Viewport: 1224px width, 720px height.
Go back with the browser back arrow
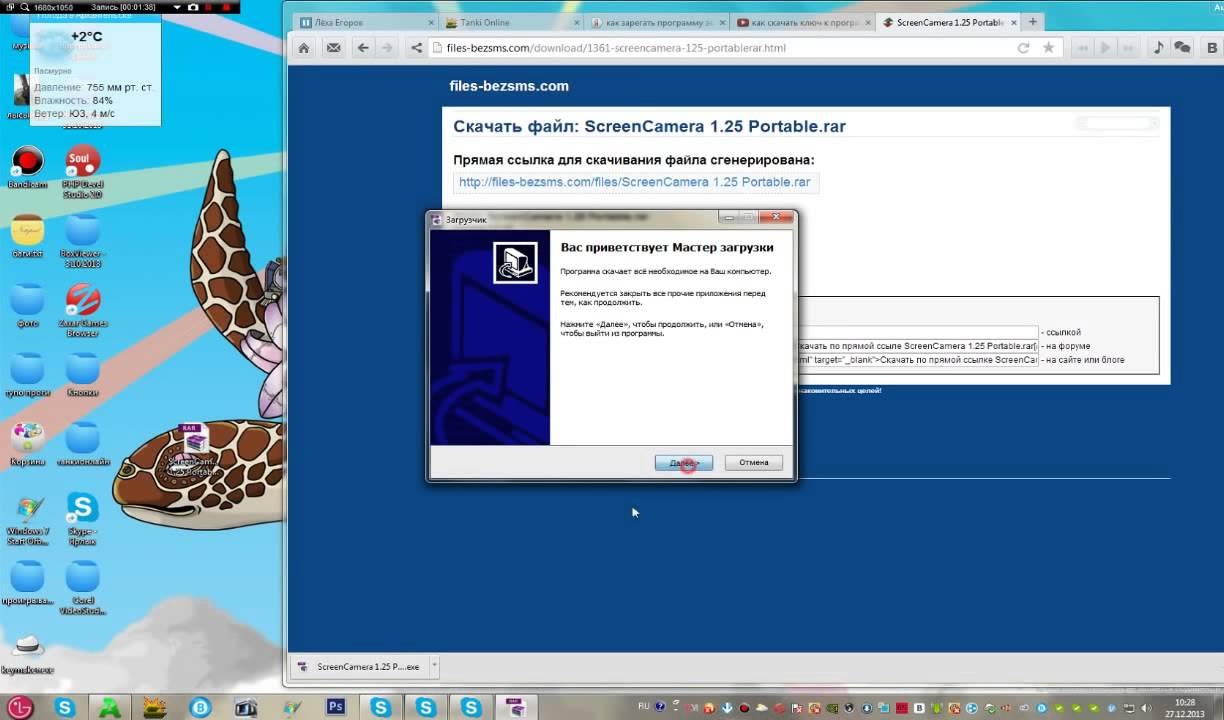click(363, 48)
